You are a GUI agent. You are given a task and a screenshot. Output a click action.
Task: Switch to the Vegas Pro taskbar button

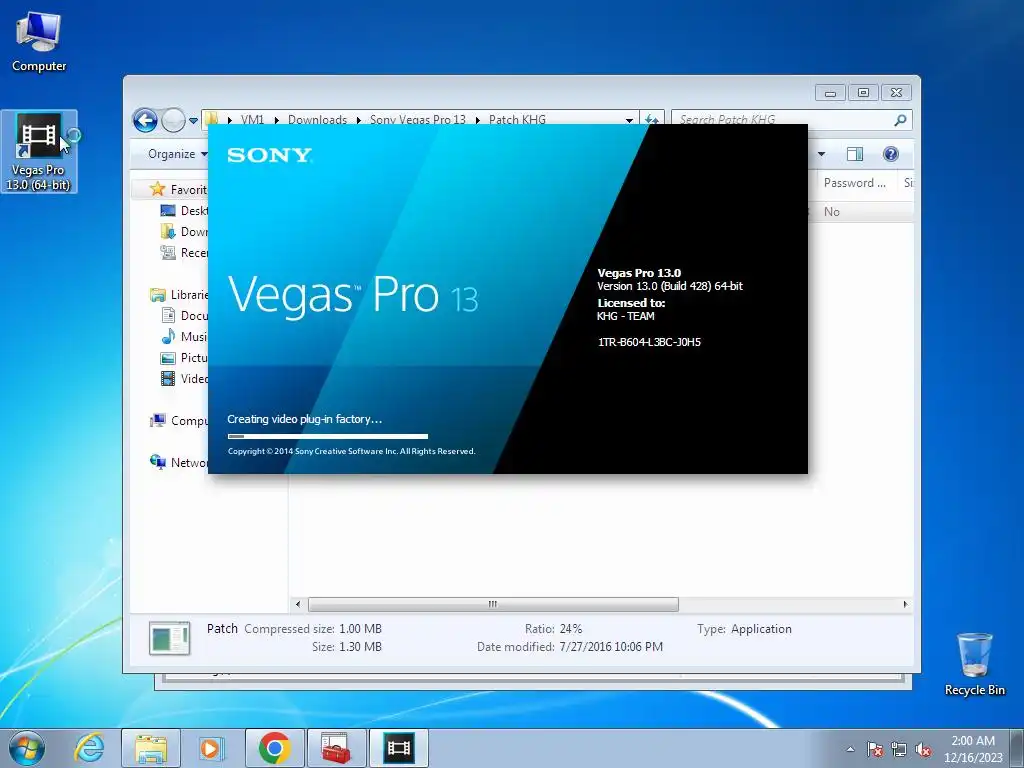click(x=399, y=748)
